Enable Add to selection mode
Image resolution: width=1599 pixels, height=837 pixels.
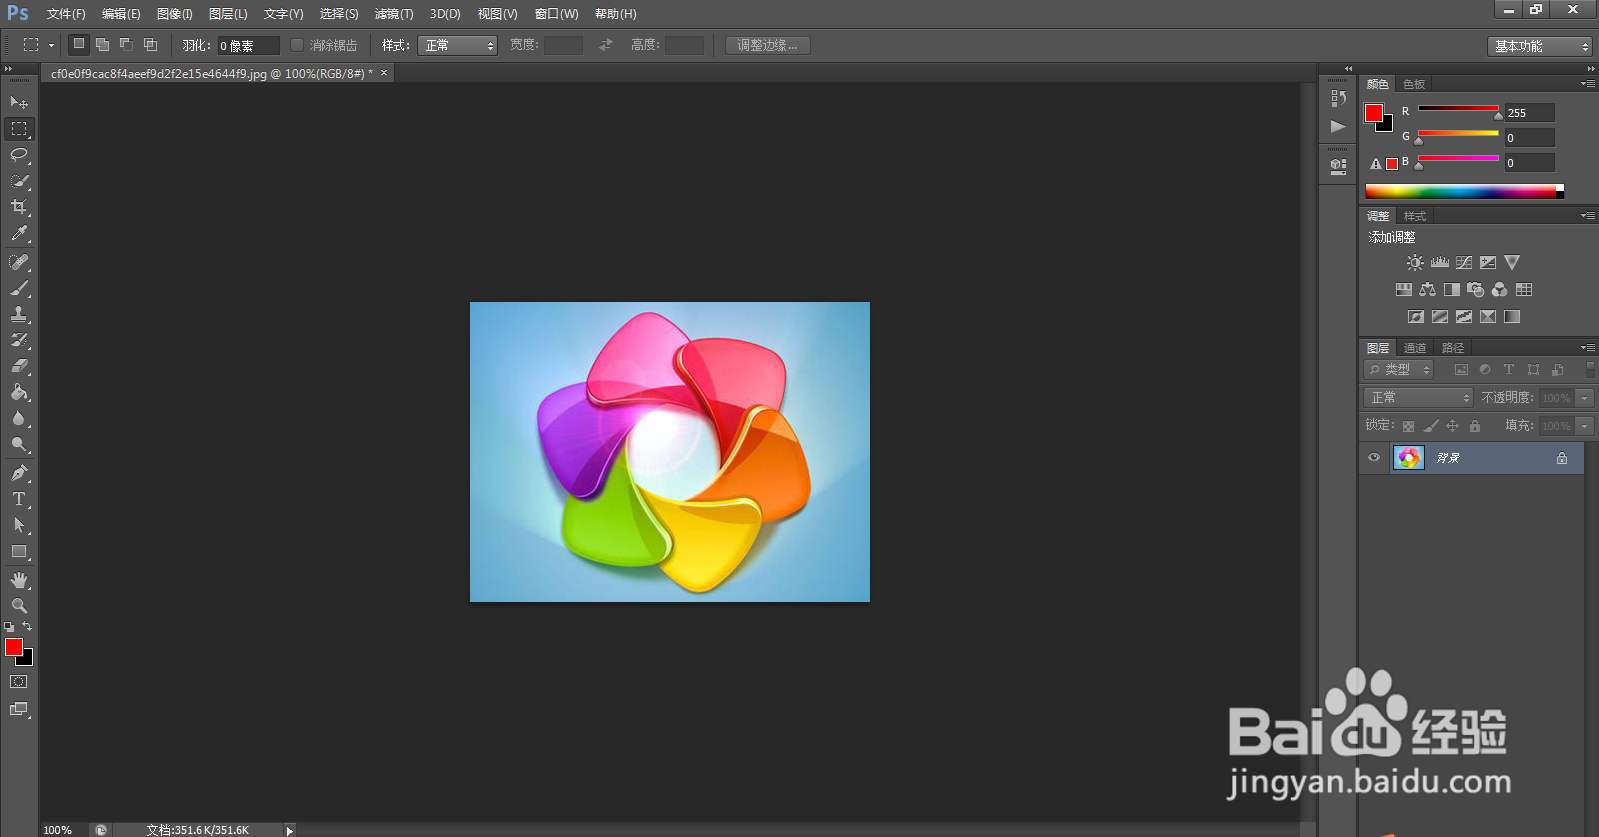point(102,45)
